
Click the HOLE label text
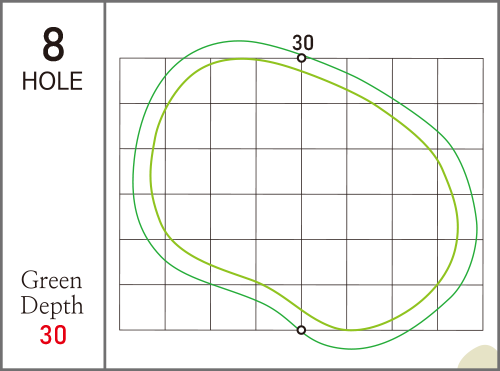click(x=52, y=81)
